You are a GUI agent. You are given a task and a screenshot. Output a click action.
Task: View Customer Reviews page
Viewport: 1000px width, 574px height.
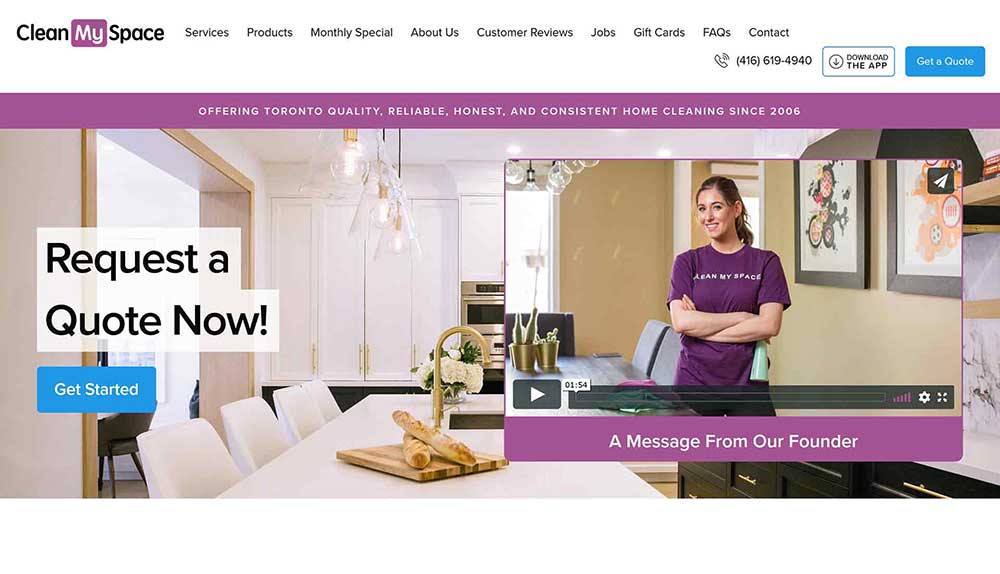click(x=525, y=33)
